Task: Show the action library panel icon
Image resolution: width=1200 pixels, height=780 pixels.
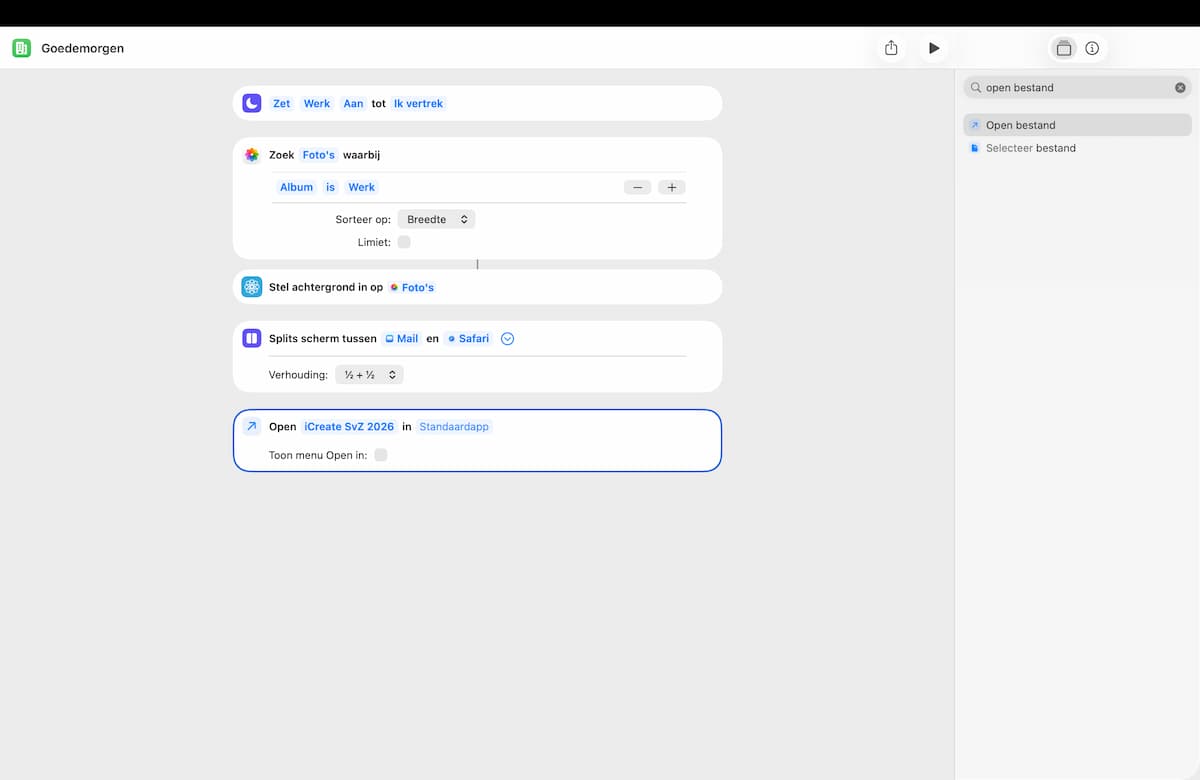Action: [x=1064, y=48]
